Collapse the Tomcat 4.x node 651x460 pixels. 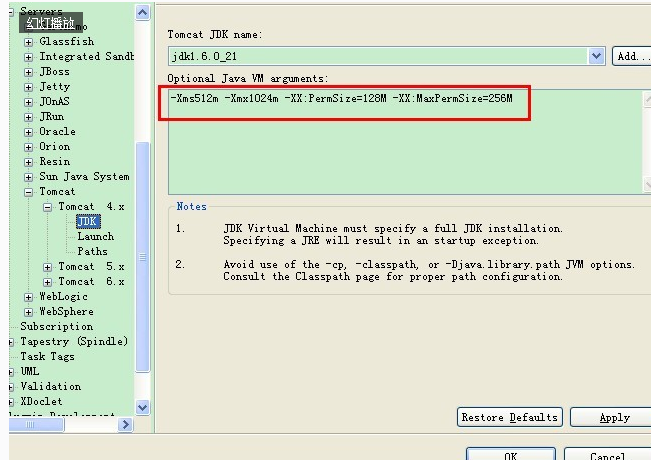pos(47,207)
